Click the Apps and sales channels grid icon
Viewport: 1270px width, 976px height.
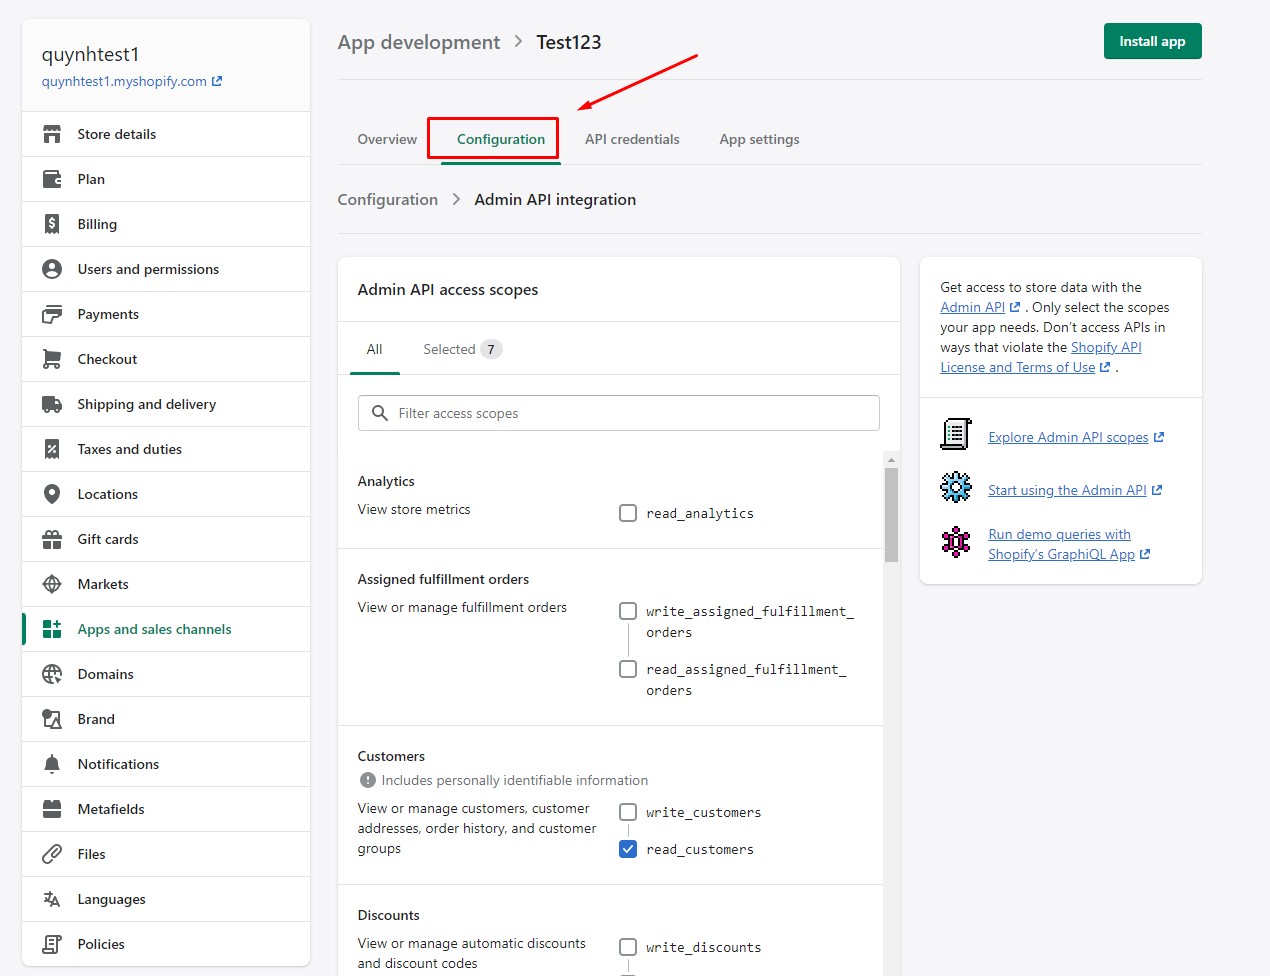tap(52, 629)
